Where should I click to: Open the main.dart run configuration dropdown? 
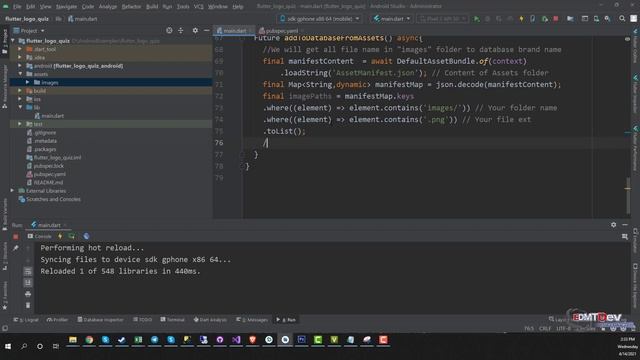pyautogui.click(x=392, y=19)
